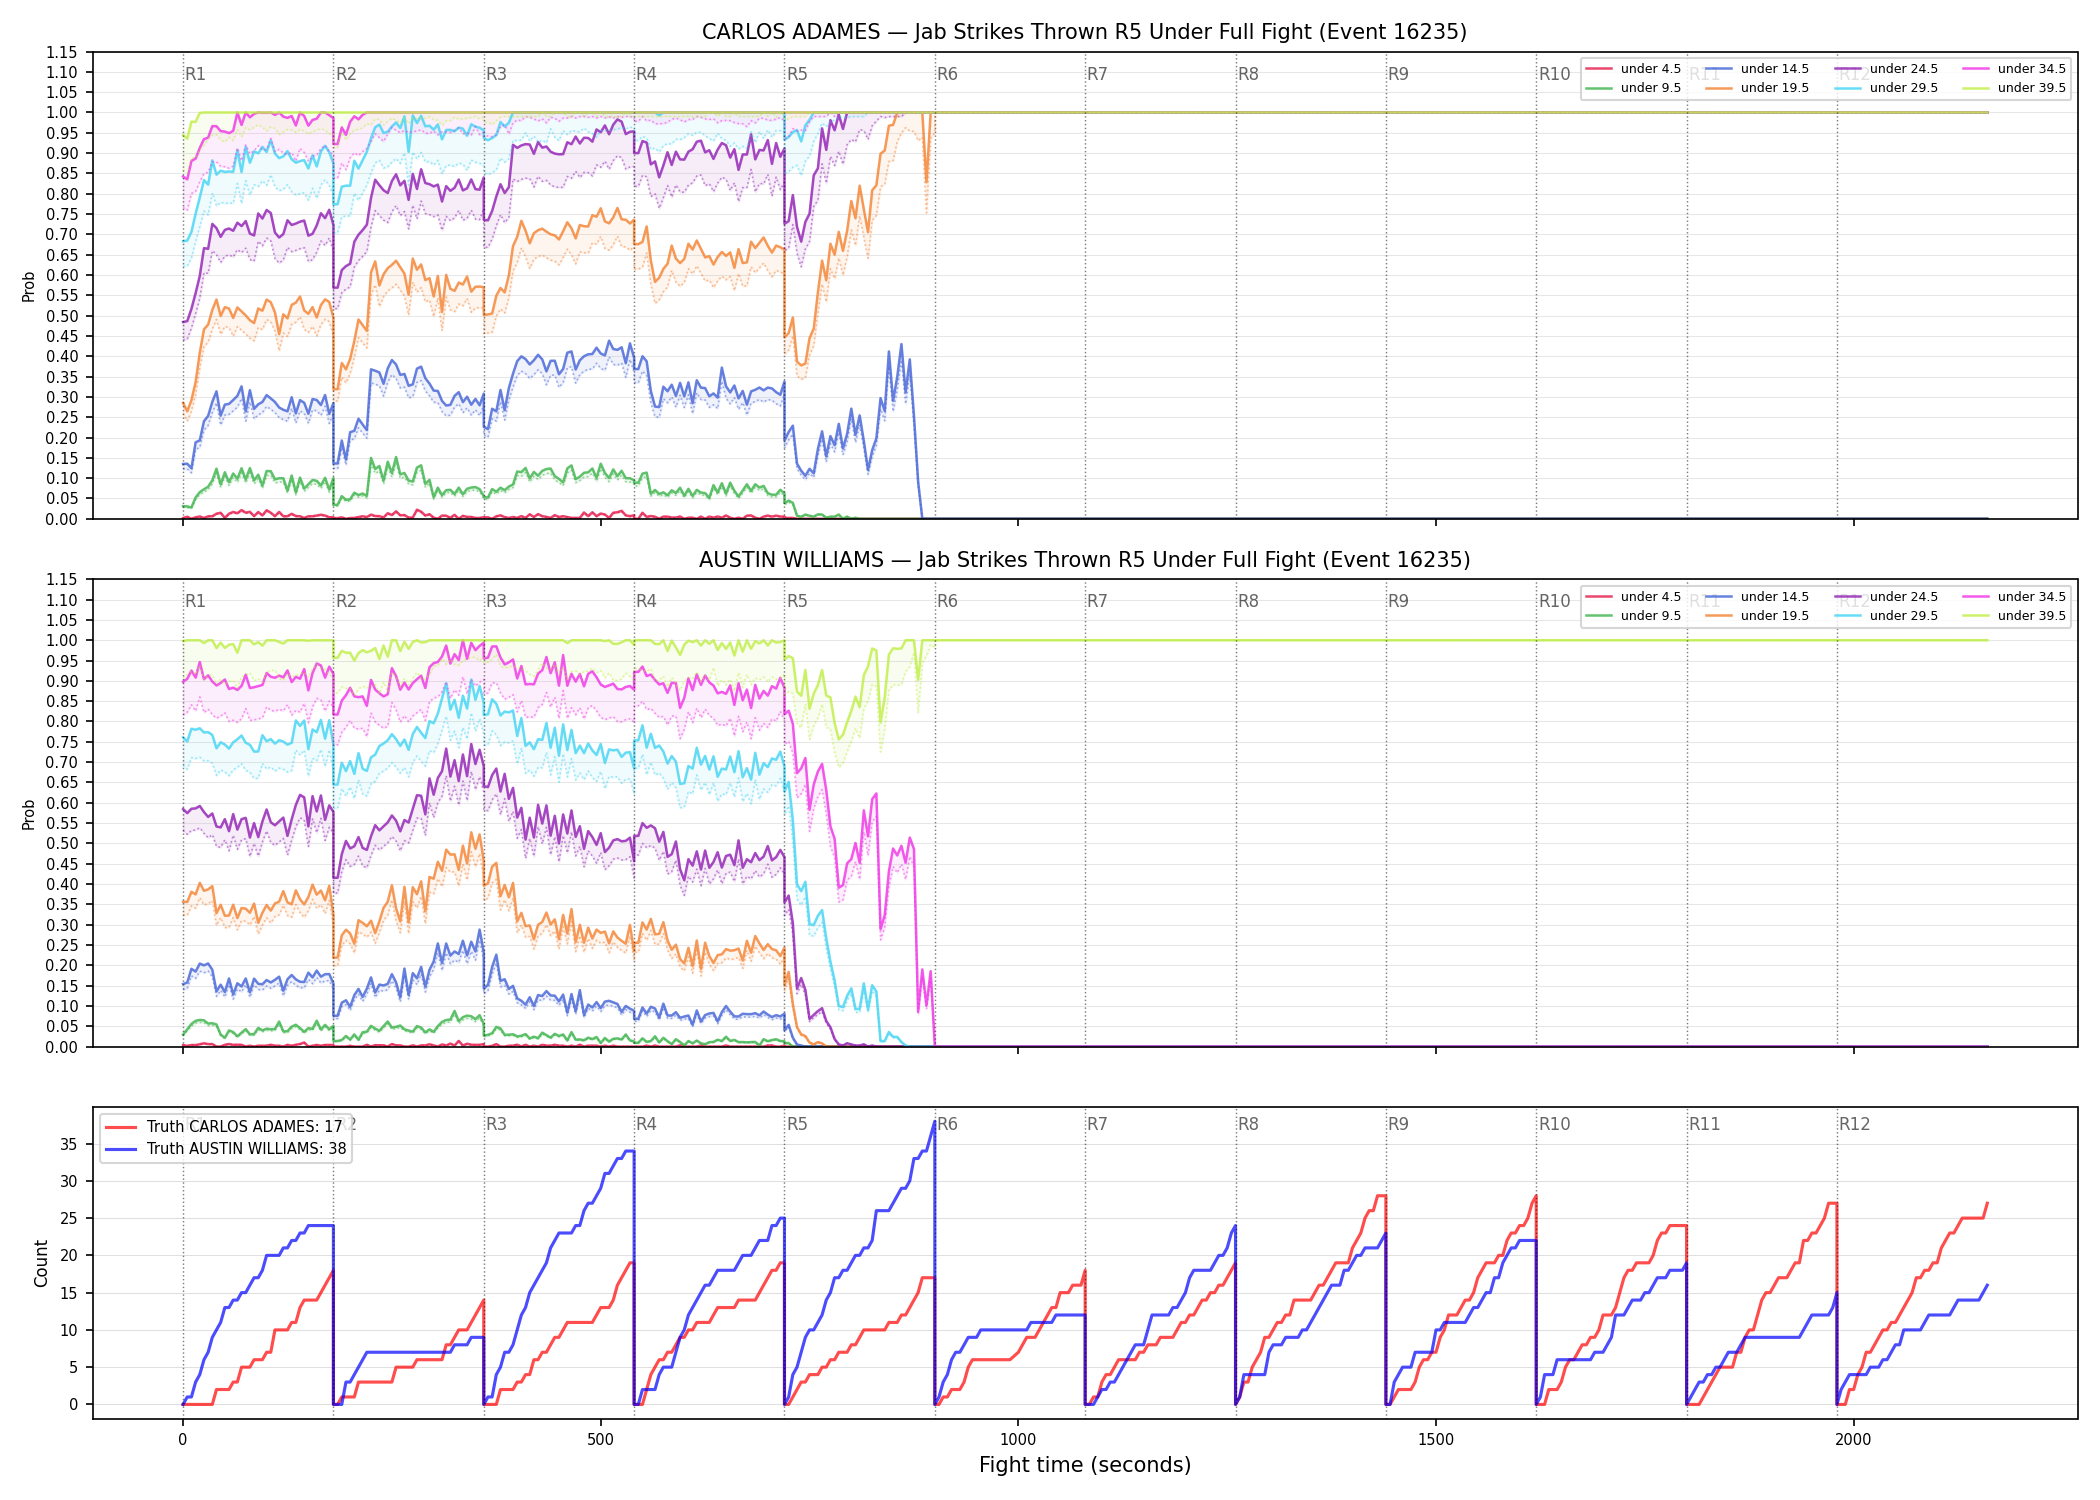Click R8 round marker in Austin Williams chart
The height and width of the screenshot is (1500, 2100).
pyautogui.click(x=1248, y=601)
